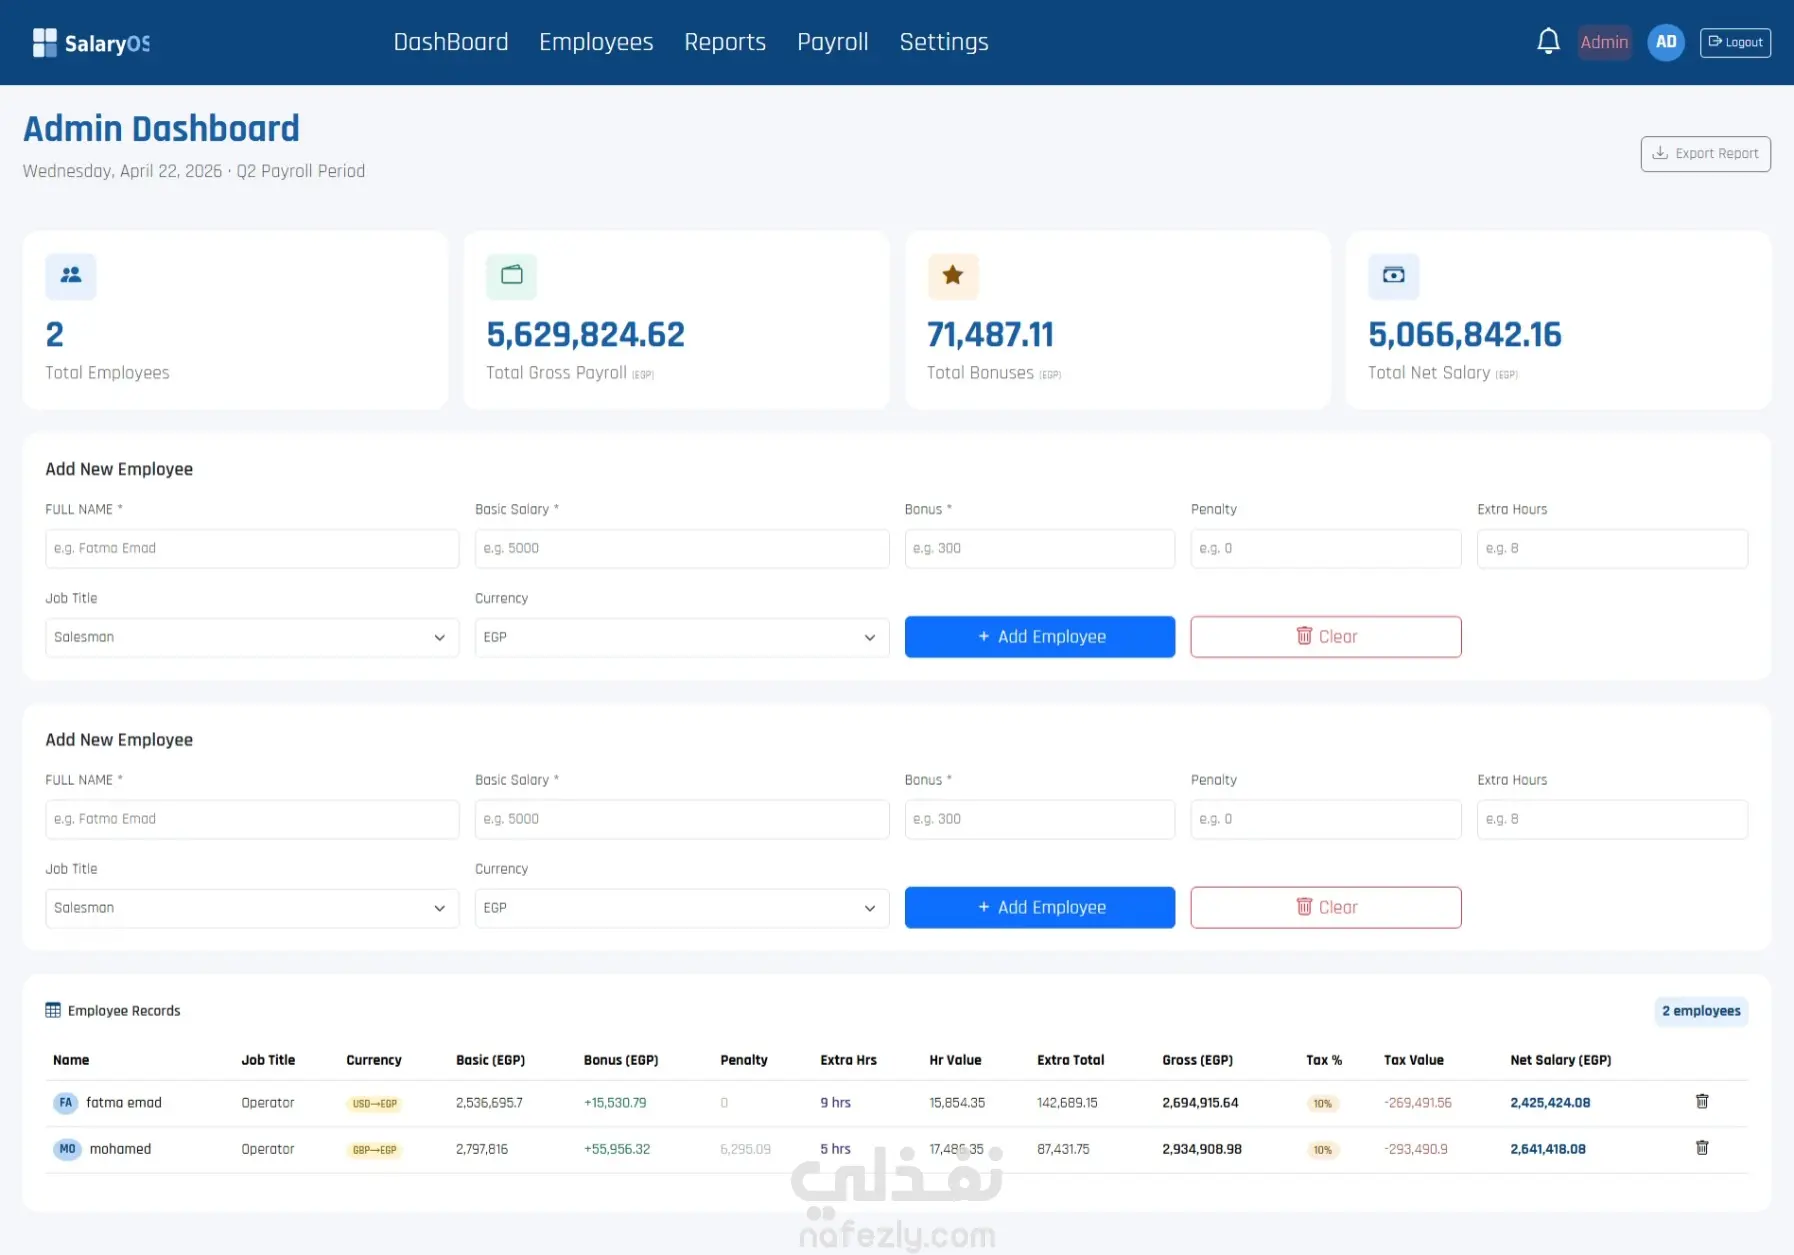Focus the first FULL NAME input field
Viewport: 1794px width, 1255px height.
pos(252,549)
